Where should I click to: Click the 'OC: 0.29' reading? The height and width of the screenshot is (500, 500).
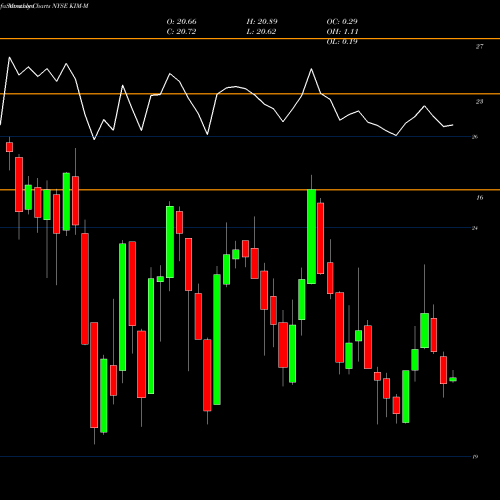(342, 22)
